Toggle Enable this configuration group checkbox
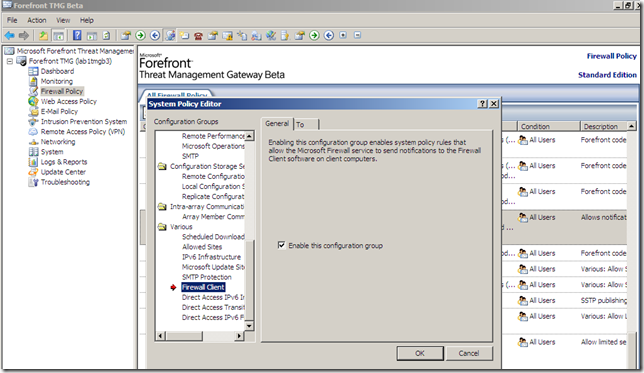This screenshot has height=373, width=644. (281, 245)
